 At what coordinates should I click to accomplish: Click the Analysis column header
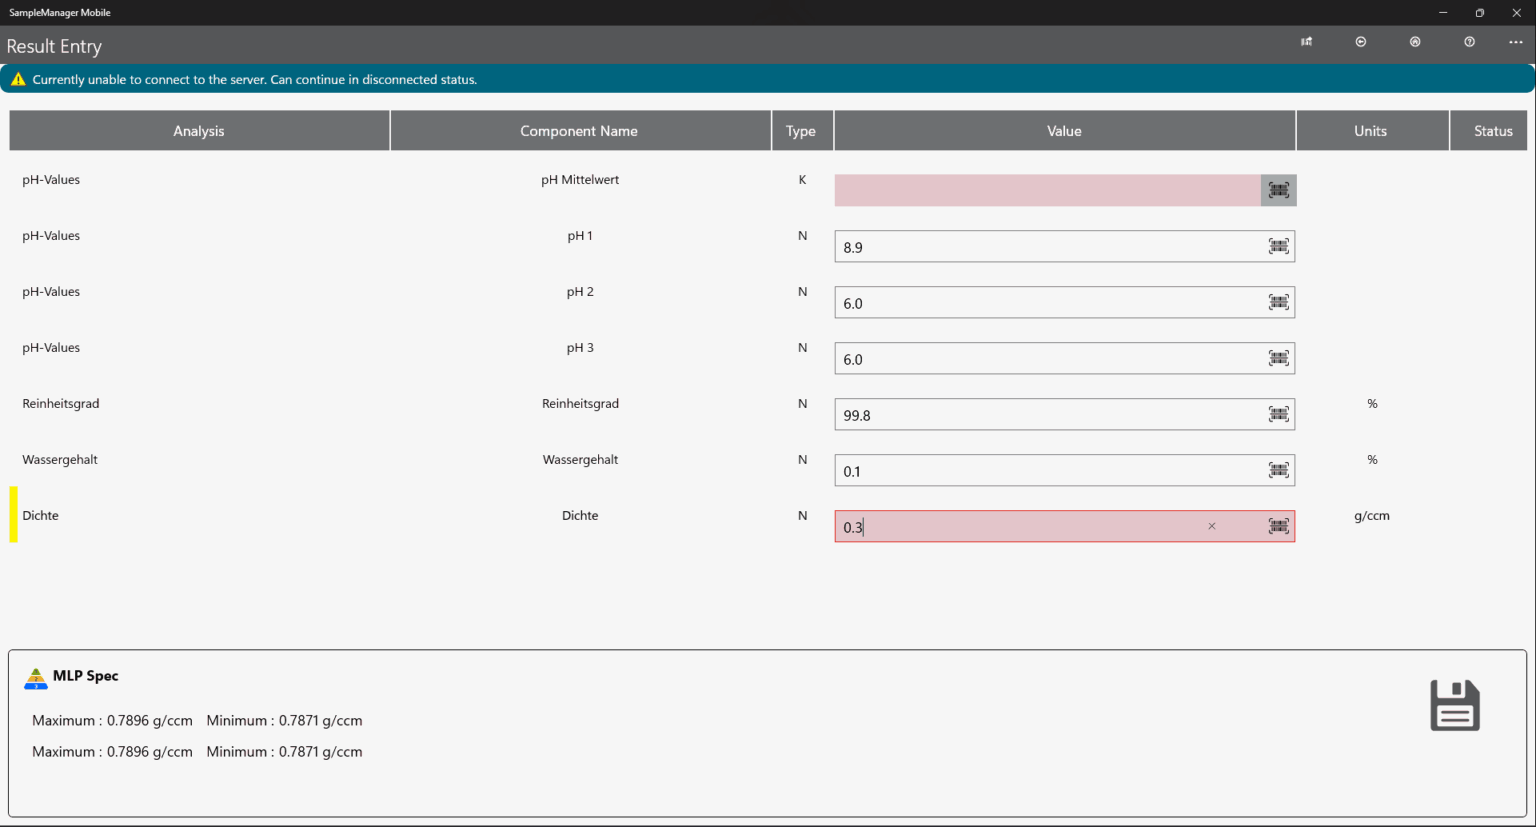[199, 130]
